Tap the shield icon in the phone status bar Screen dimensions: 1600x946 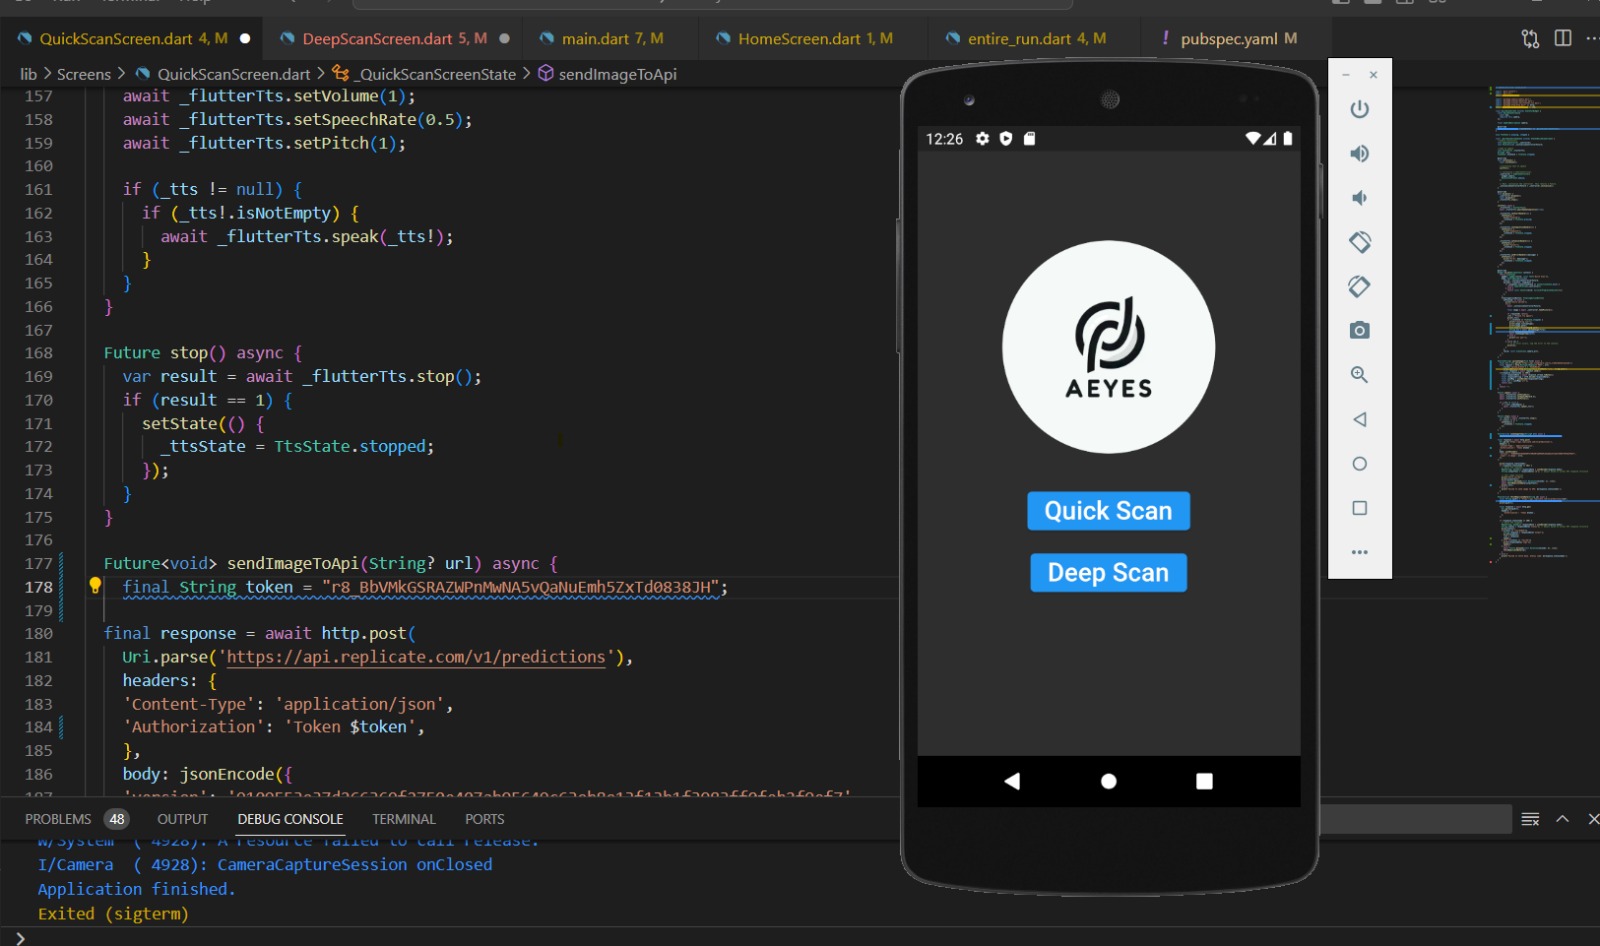(x=1006, y=139)
